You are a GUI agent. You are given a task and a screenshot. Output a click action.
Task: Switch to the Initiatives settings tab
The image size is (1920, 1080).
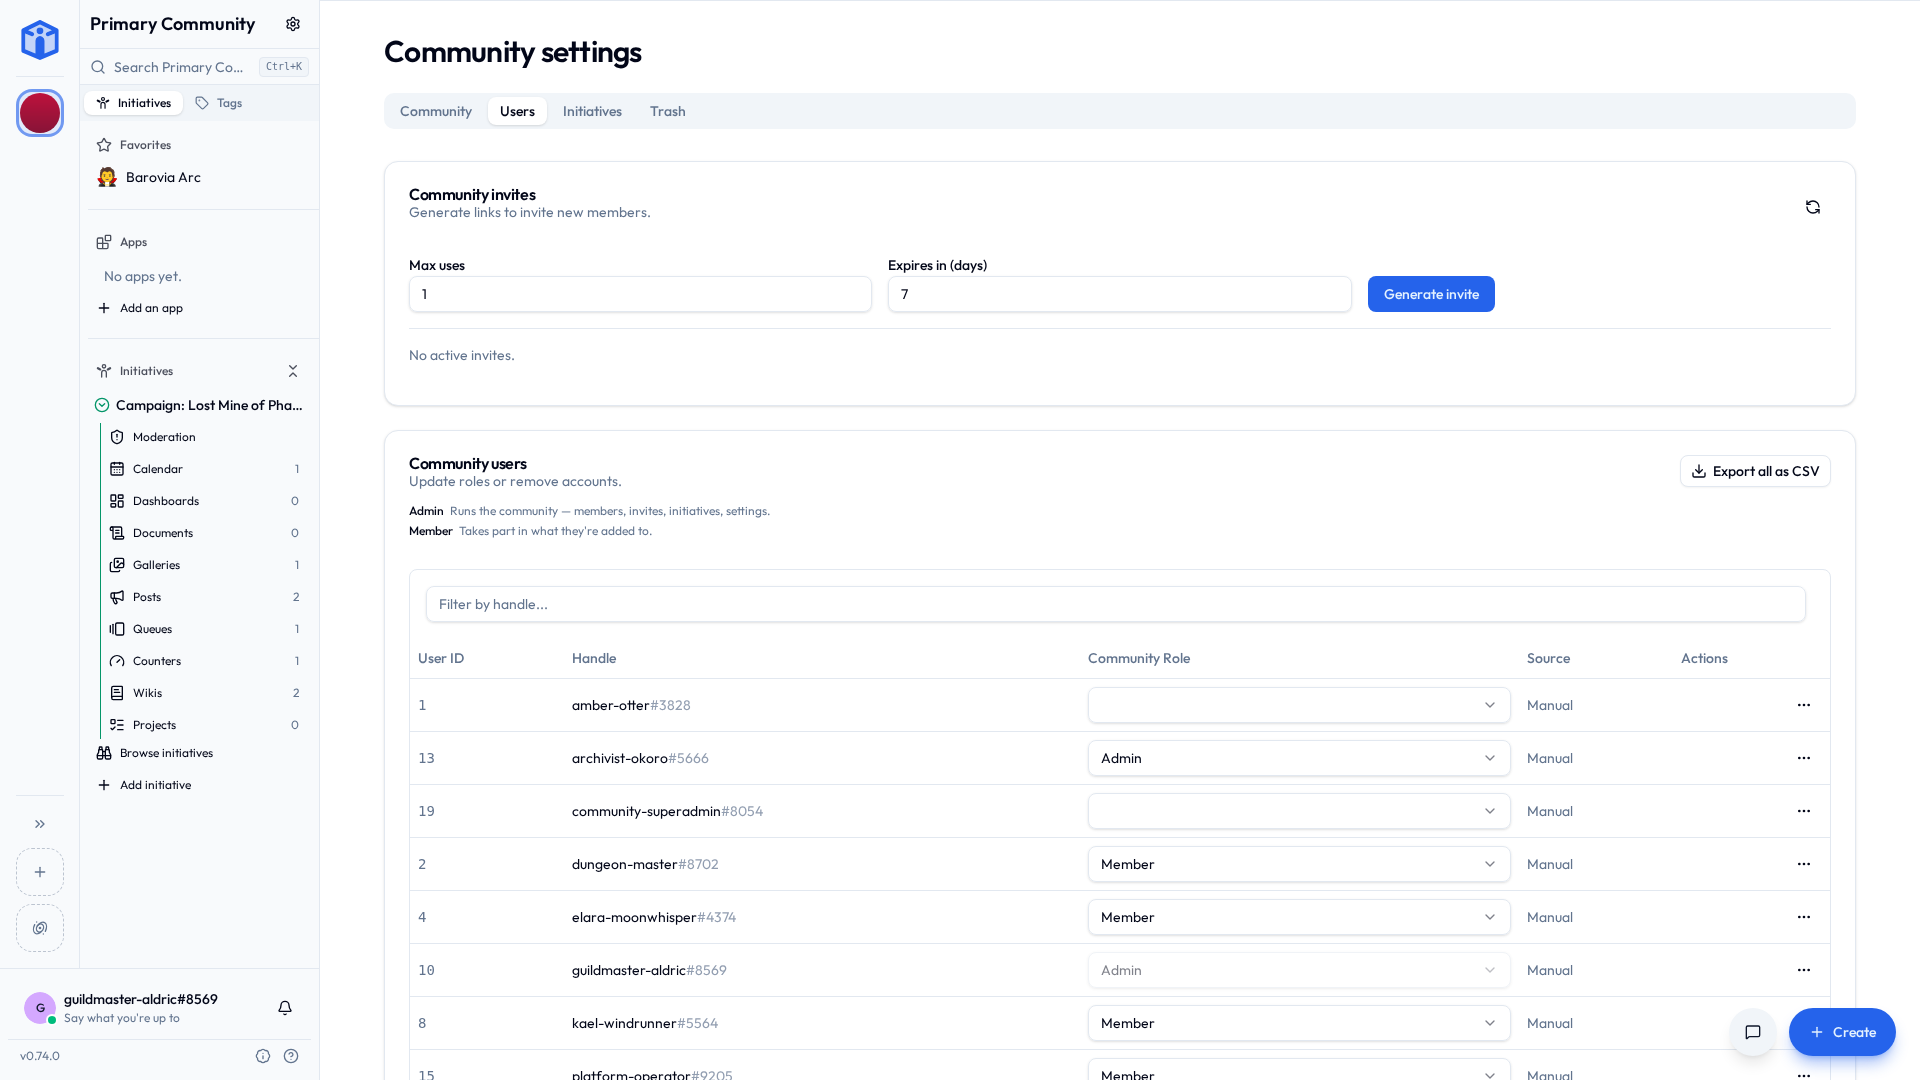(x=592, y=111)
